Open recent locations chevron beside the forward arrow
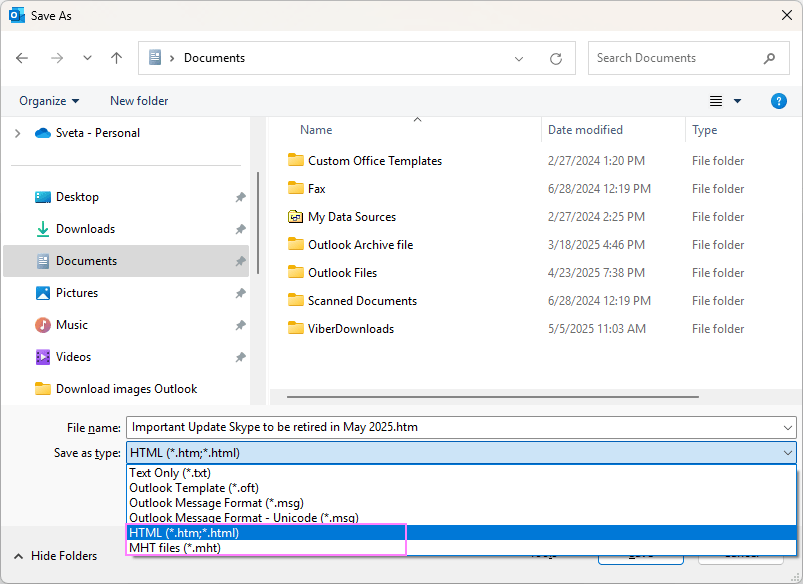The image size is (803, 584). (x=88, y=58)
